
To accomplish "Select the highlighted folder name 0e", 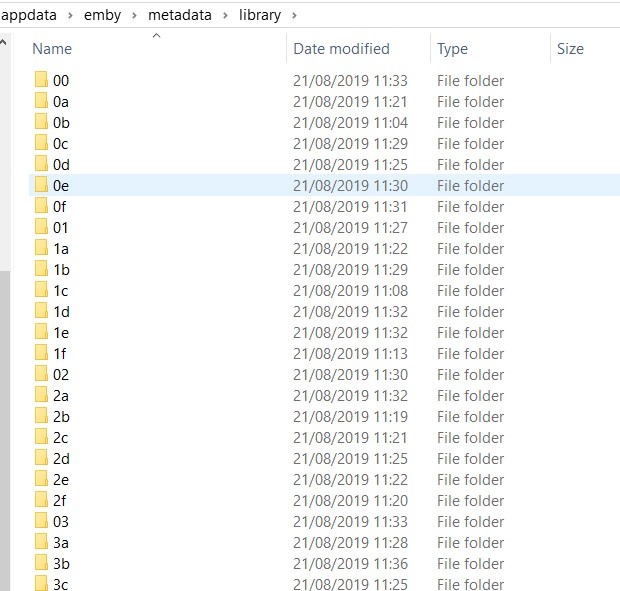I will (61, 185).
